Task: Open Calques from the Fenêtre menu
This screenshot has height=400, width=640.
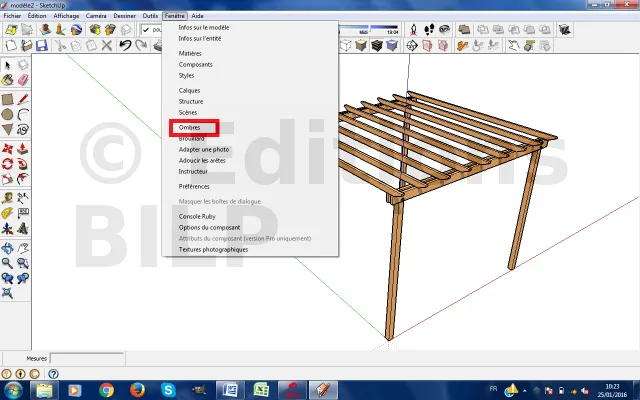Action: click(189, 91)
